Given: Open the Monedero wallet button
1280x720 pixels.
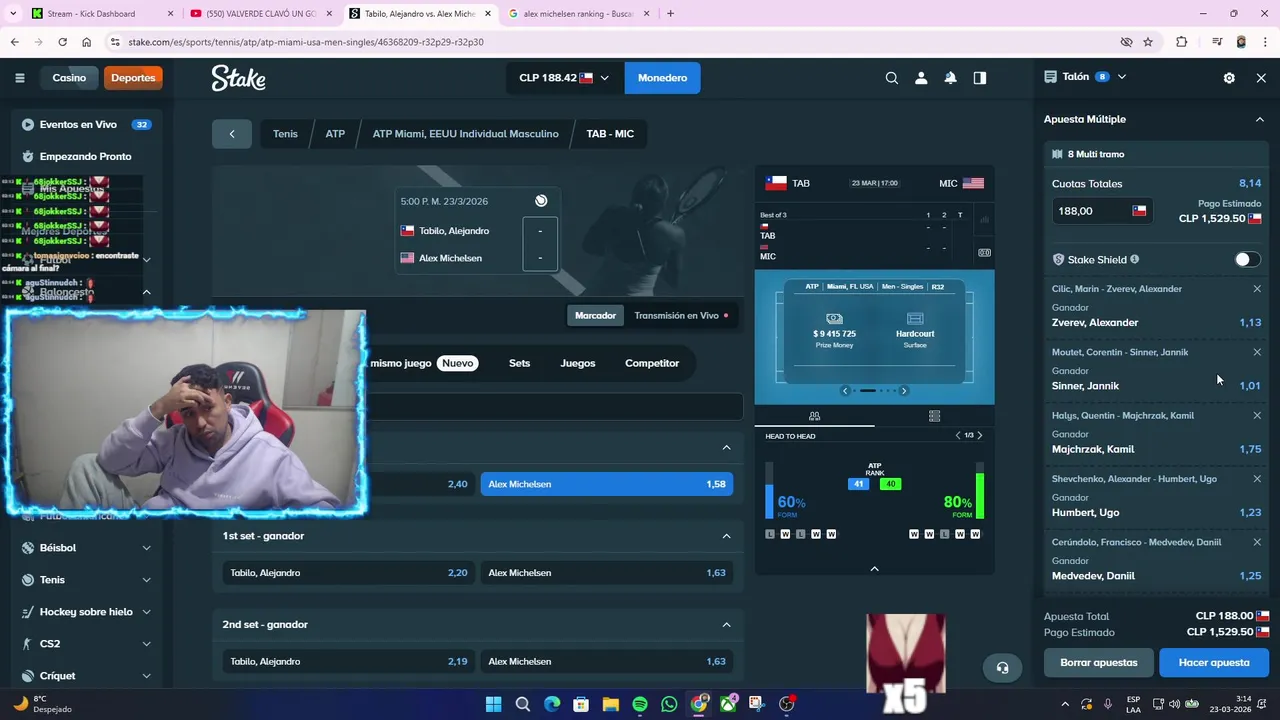Looking at the screenshot, I should tap(662, 78).
